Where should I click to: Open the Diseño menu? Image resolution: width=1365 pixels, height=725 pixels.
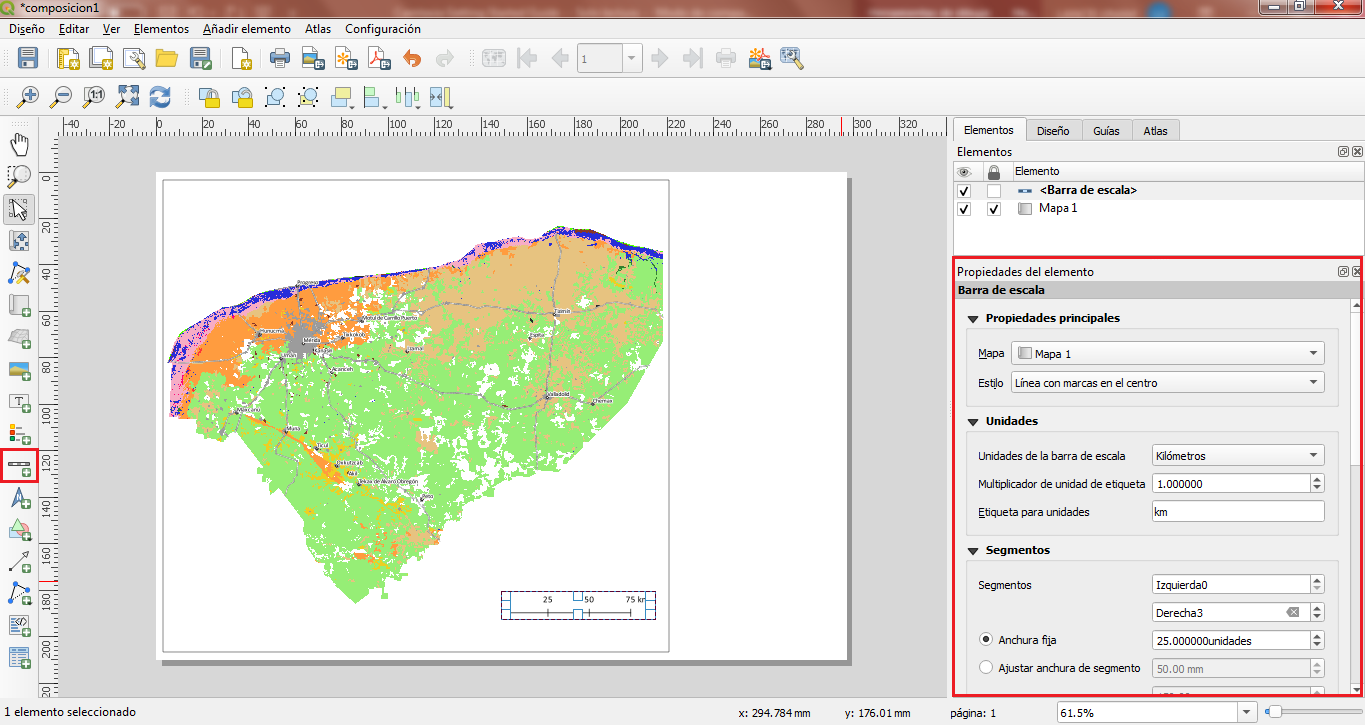[x=26, y=29]
